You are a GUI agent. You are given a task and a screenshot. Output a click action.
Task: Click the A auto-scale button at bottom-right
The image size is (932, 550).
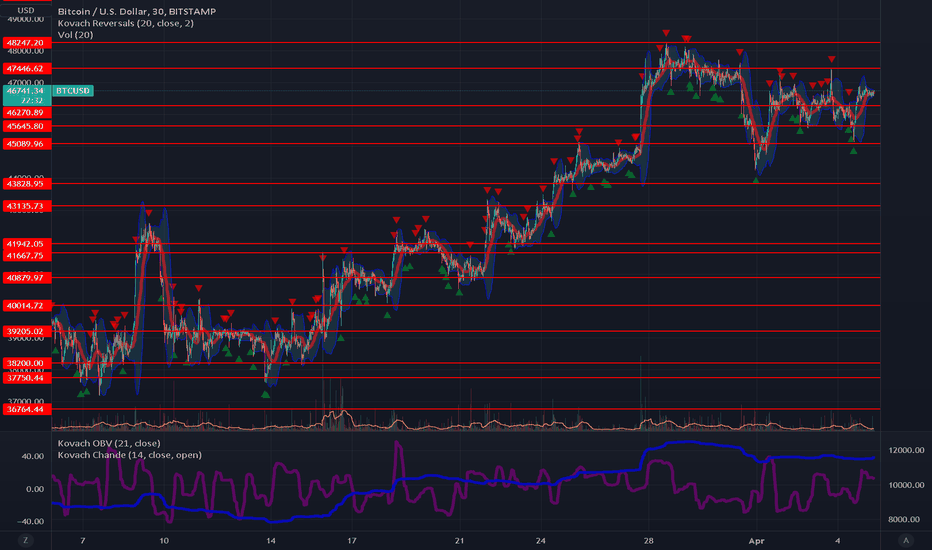pos(906,540)
